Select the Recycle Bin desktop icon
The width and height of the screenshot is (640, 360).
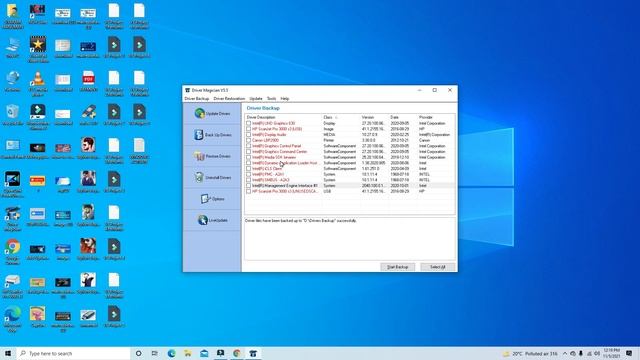(13, 115)
